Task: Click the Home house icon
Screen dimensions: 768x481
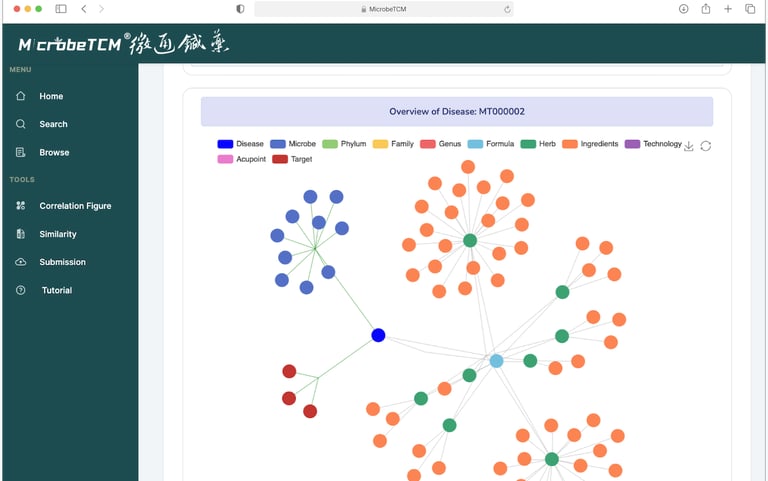Action: tap(21, 96)
